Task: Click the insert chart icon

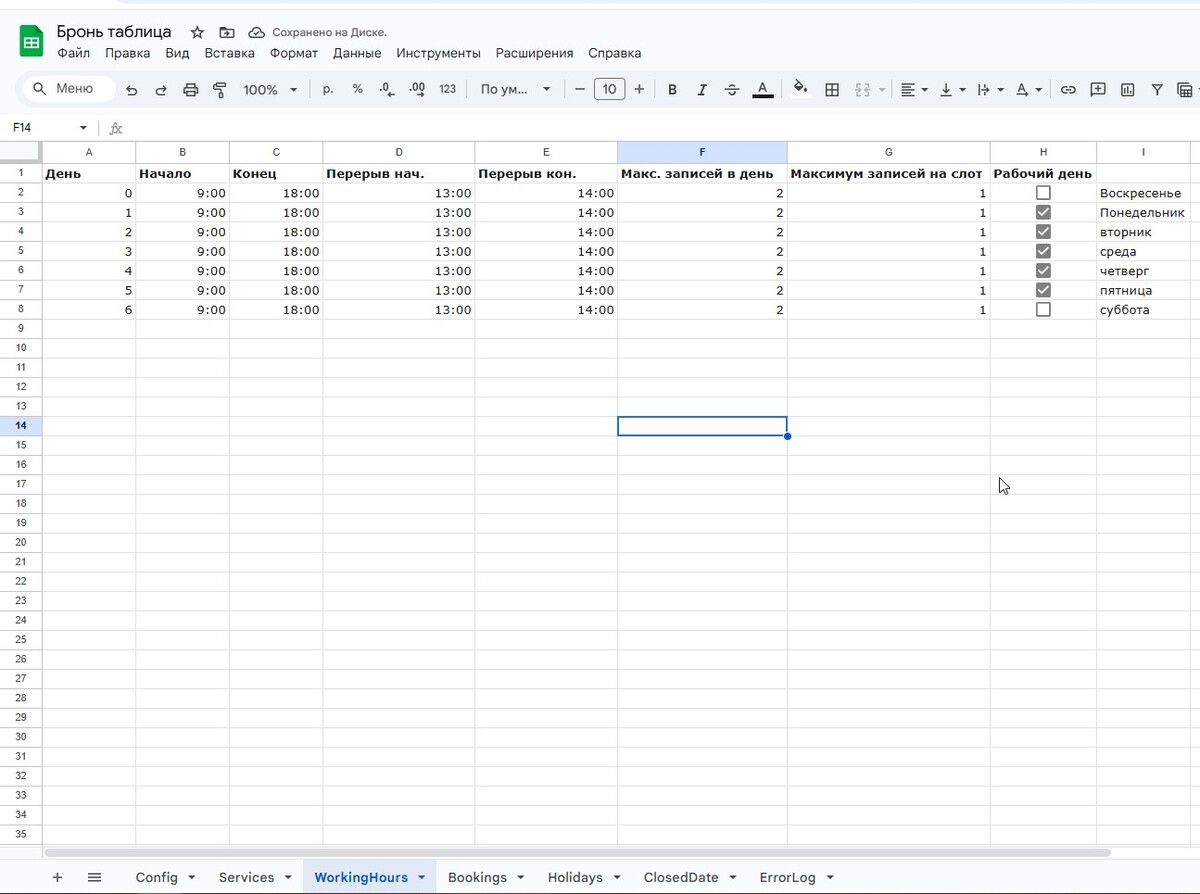Action: (x=1128, y=90)
